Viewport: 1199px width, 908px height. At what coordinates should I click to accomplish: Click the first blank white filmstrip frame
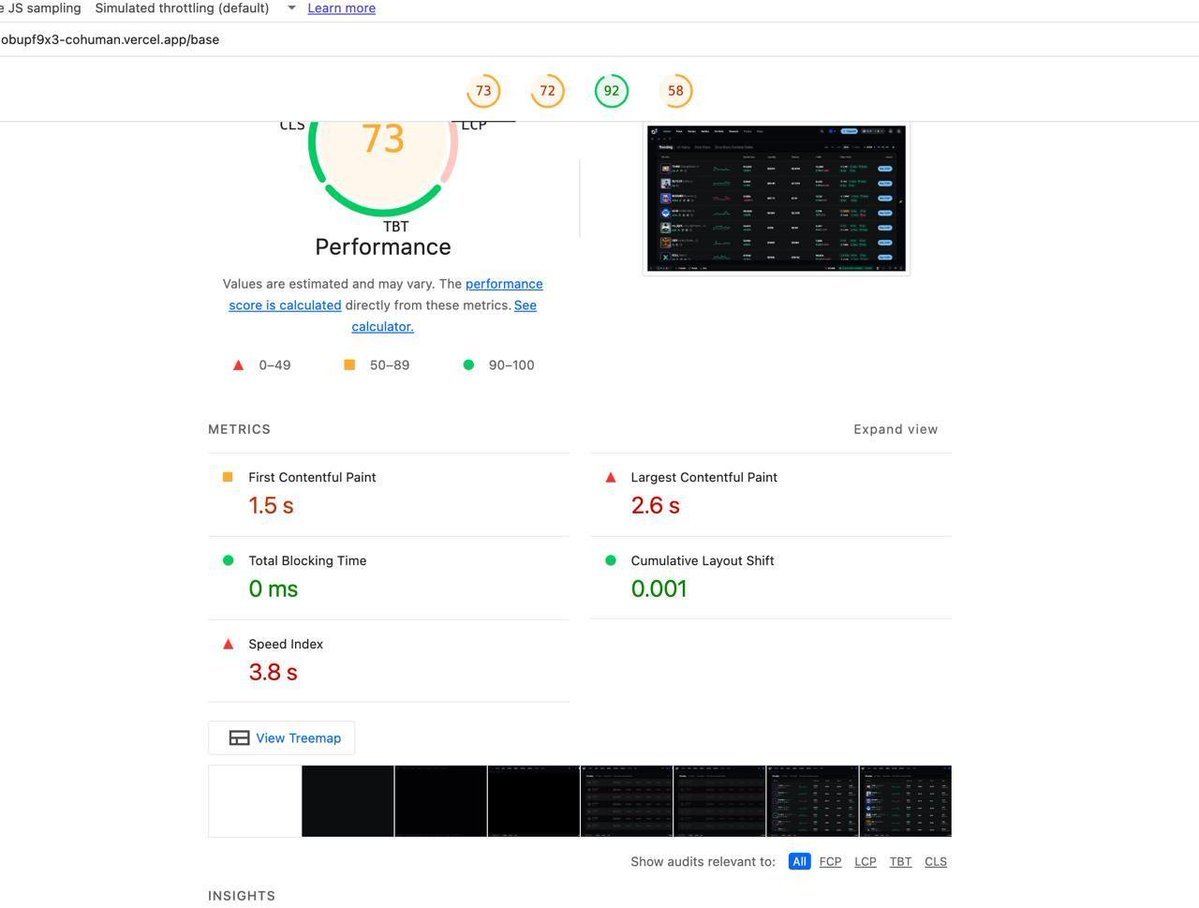(x=255, y=801)
